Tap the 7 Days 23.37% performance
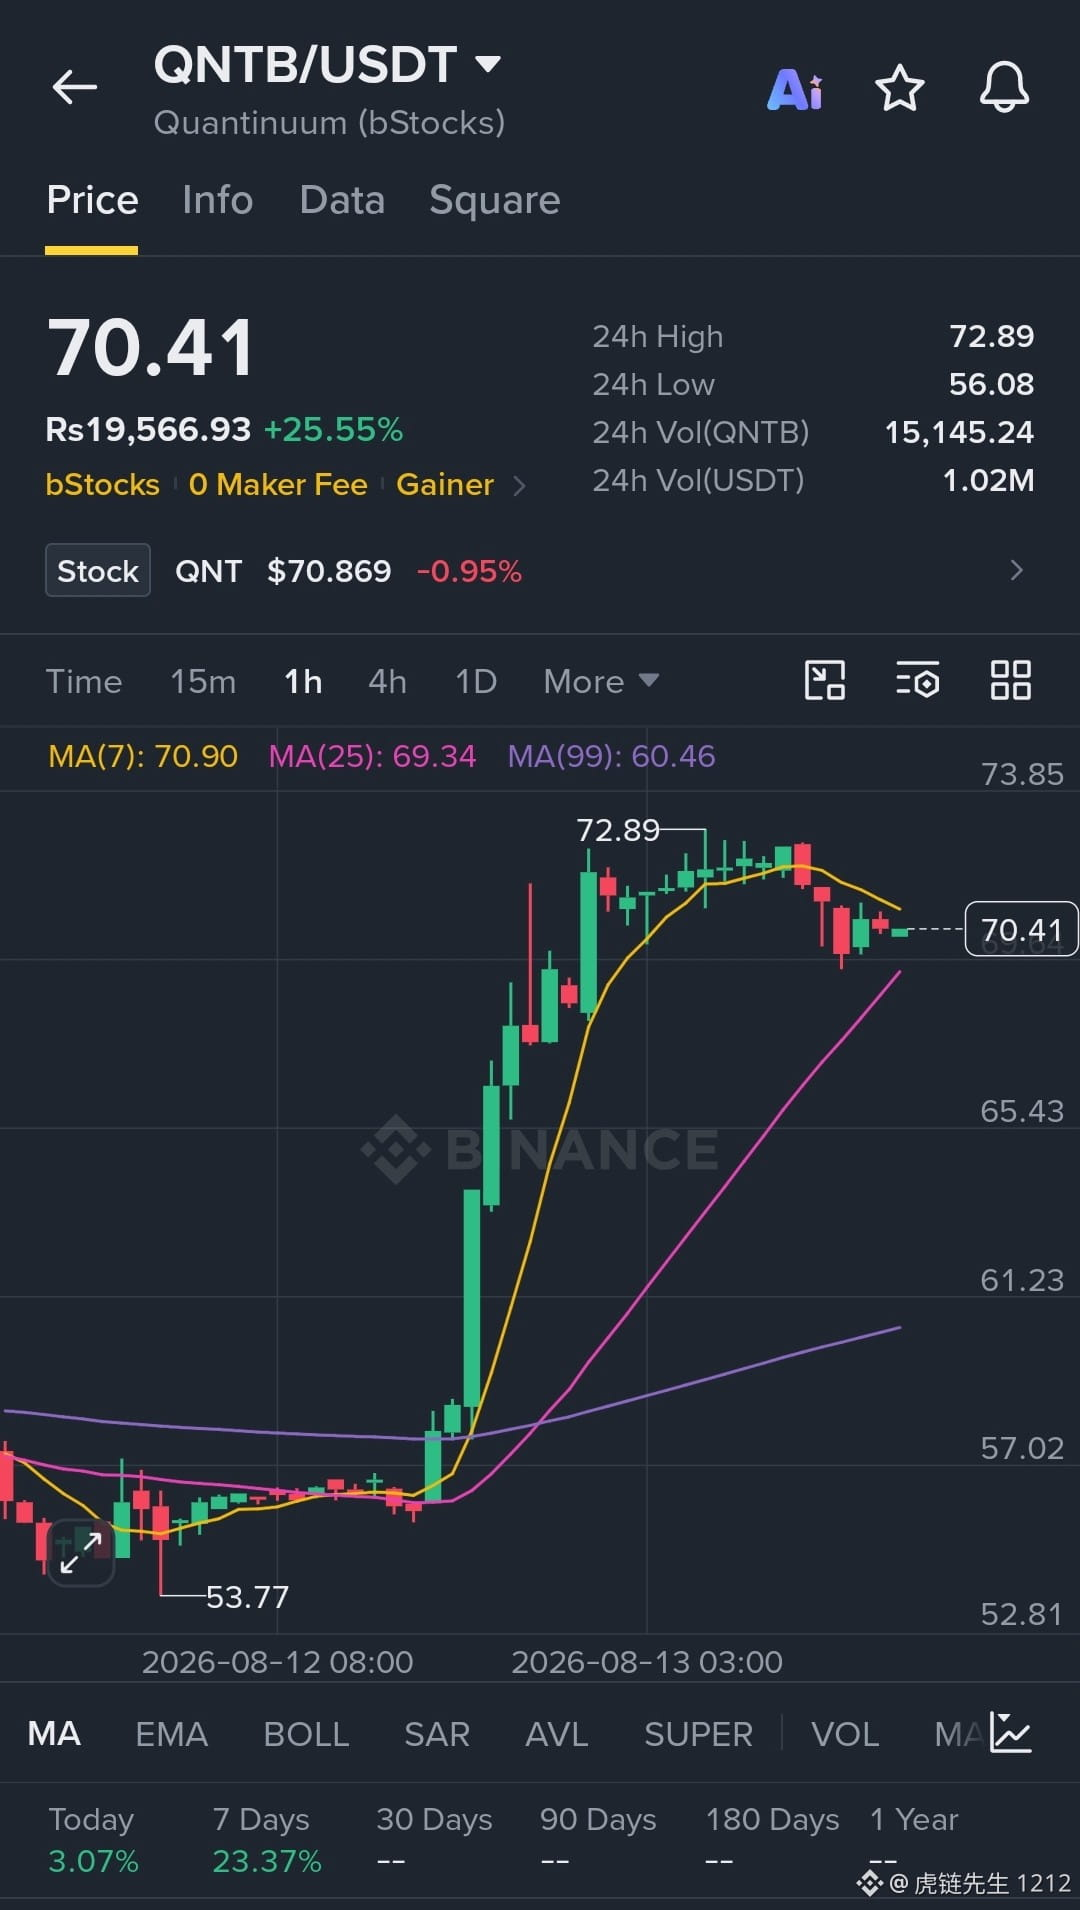The image size is (1080, 1910). click(x=267, y=1840)
